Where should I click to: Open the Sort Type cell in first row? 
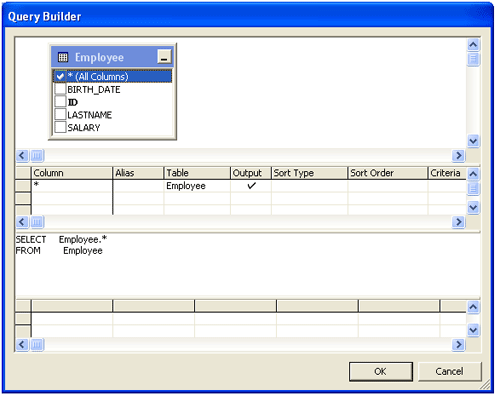pos(310,186)
